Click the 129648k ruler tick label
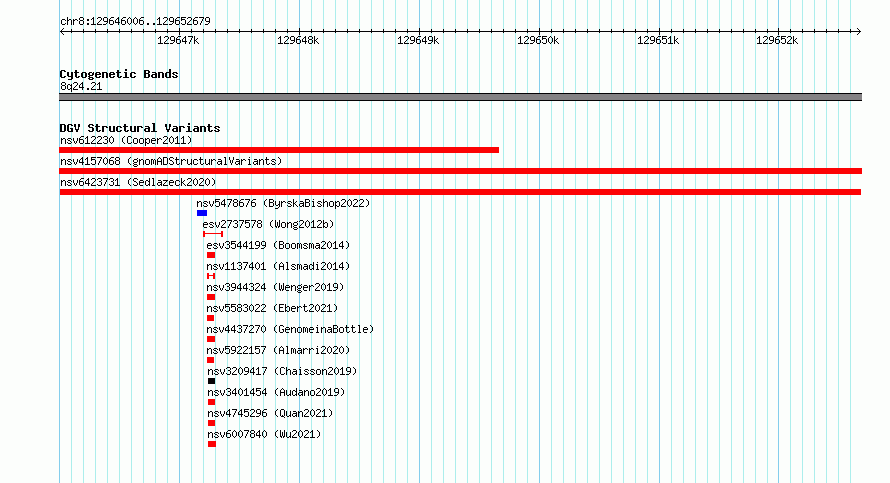Viewport: 890px width, 483px height. 298,40
